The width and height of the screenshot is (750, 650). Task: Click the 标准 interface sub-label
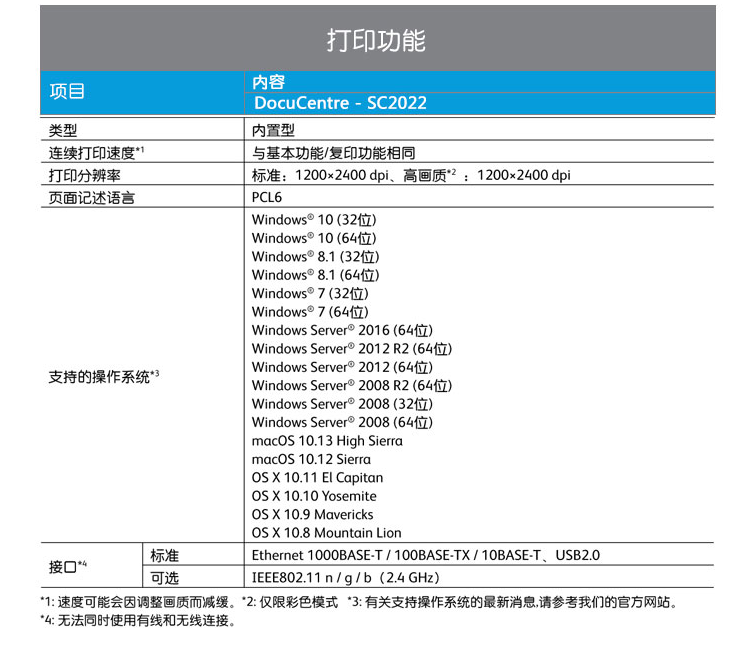pyautogui.click(x=165, y=555)
